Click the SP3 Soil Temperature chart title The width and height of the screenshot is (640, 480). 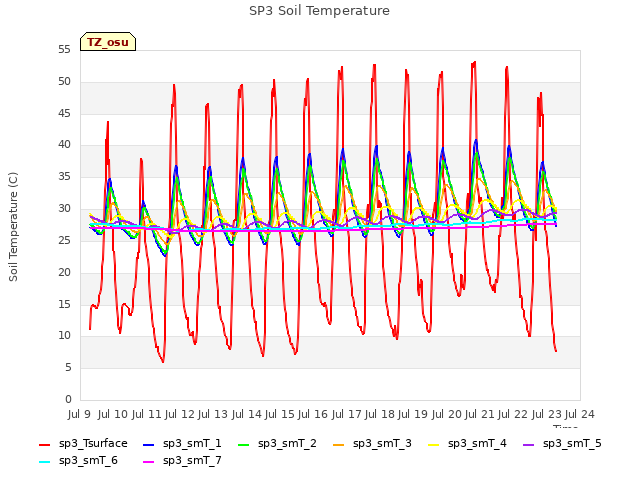click(x=320, y=11)
